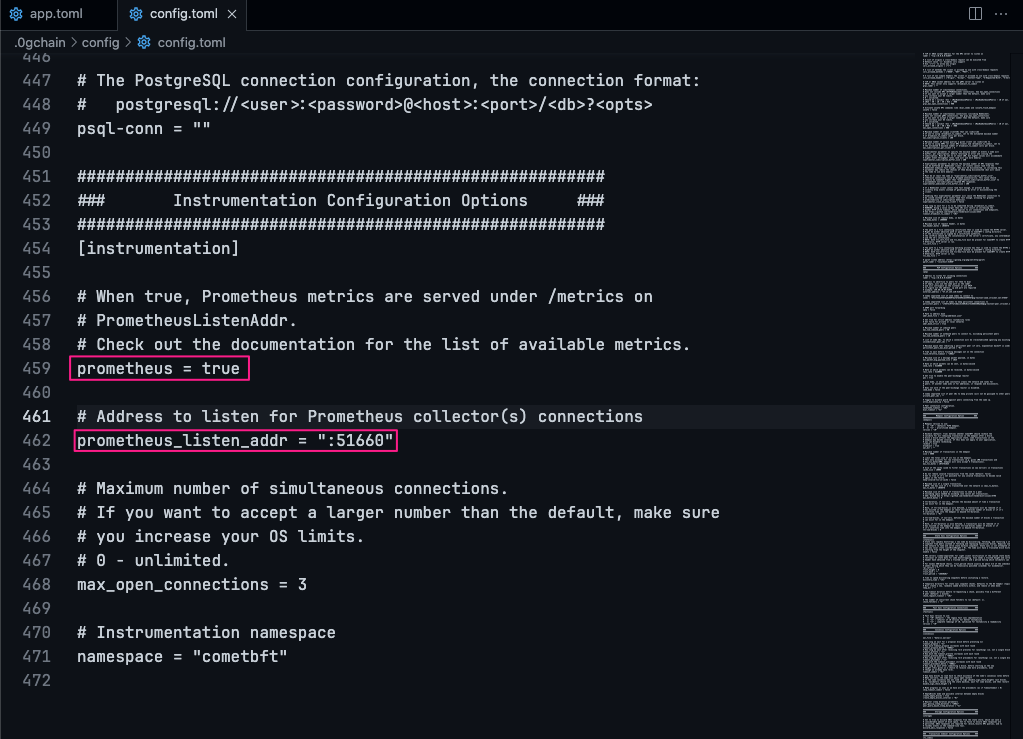Open the .0gchain breadcrumb dropdown
This screenshot has width=1023, height=739.
click(39, 43)
